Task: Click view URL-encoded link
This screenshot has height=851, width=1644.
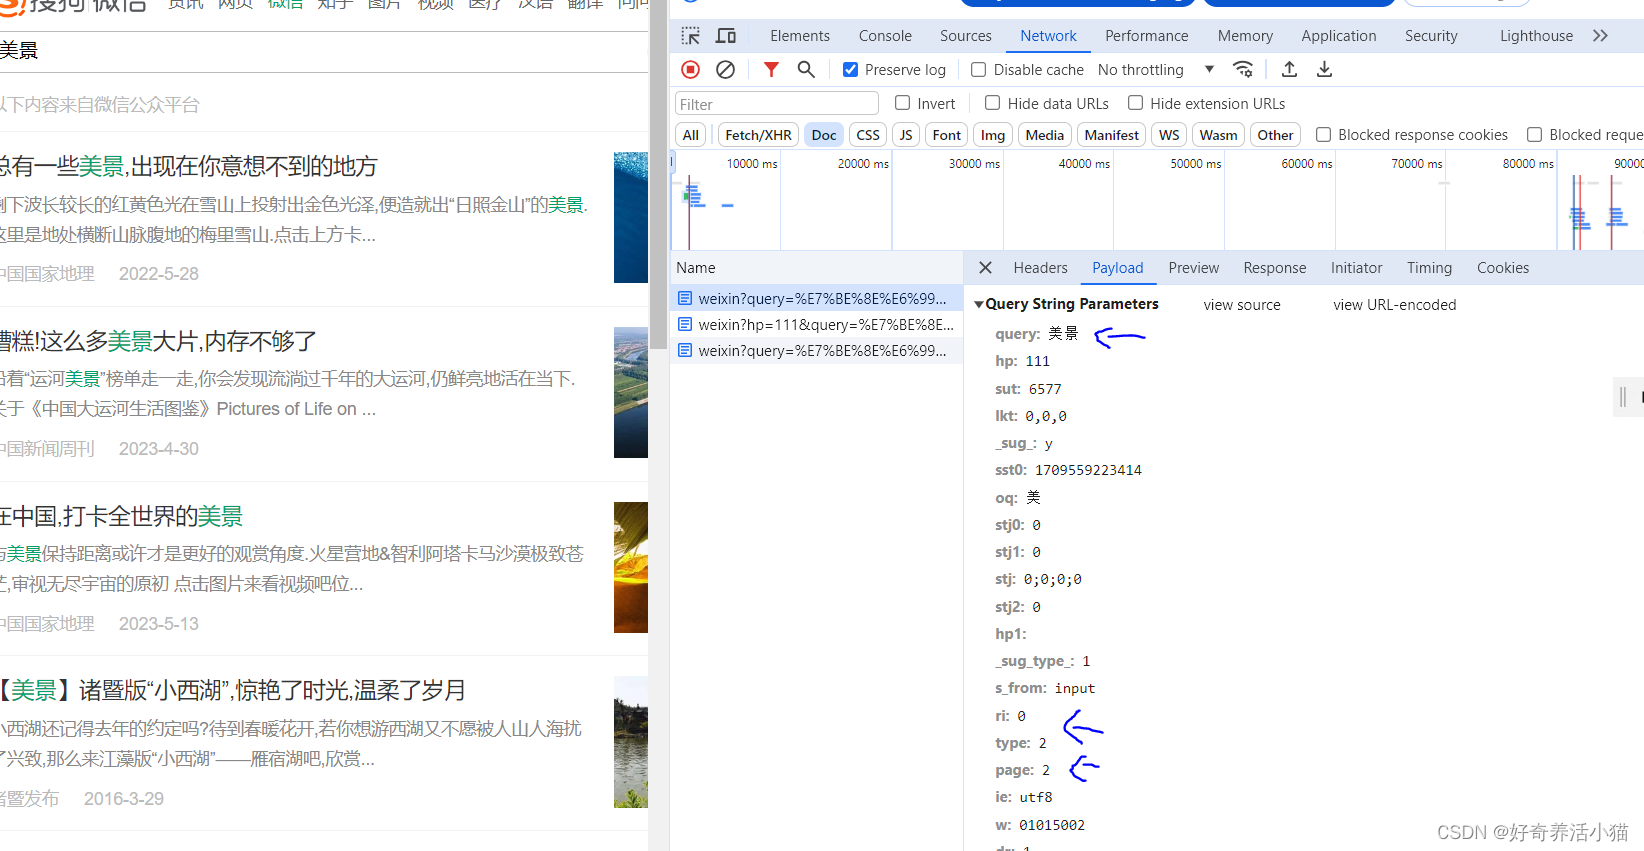Action: pyautogui.click(x=1394, y=305)
